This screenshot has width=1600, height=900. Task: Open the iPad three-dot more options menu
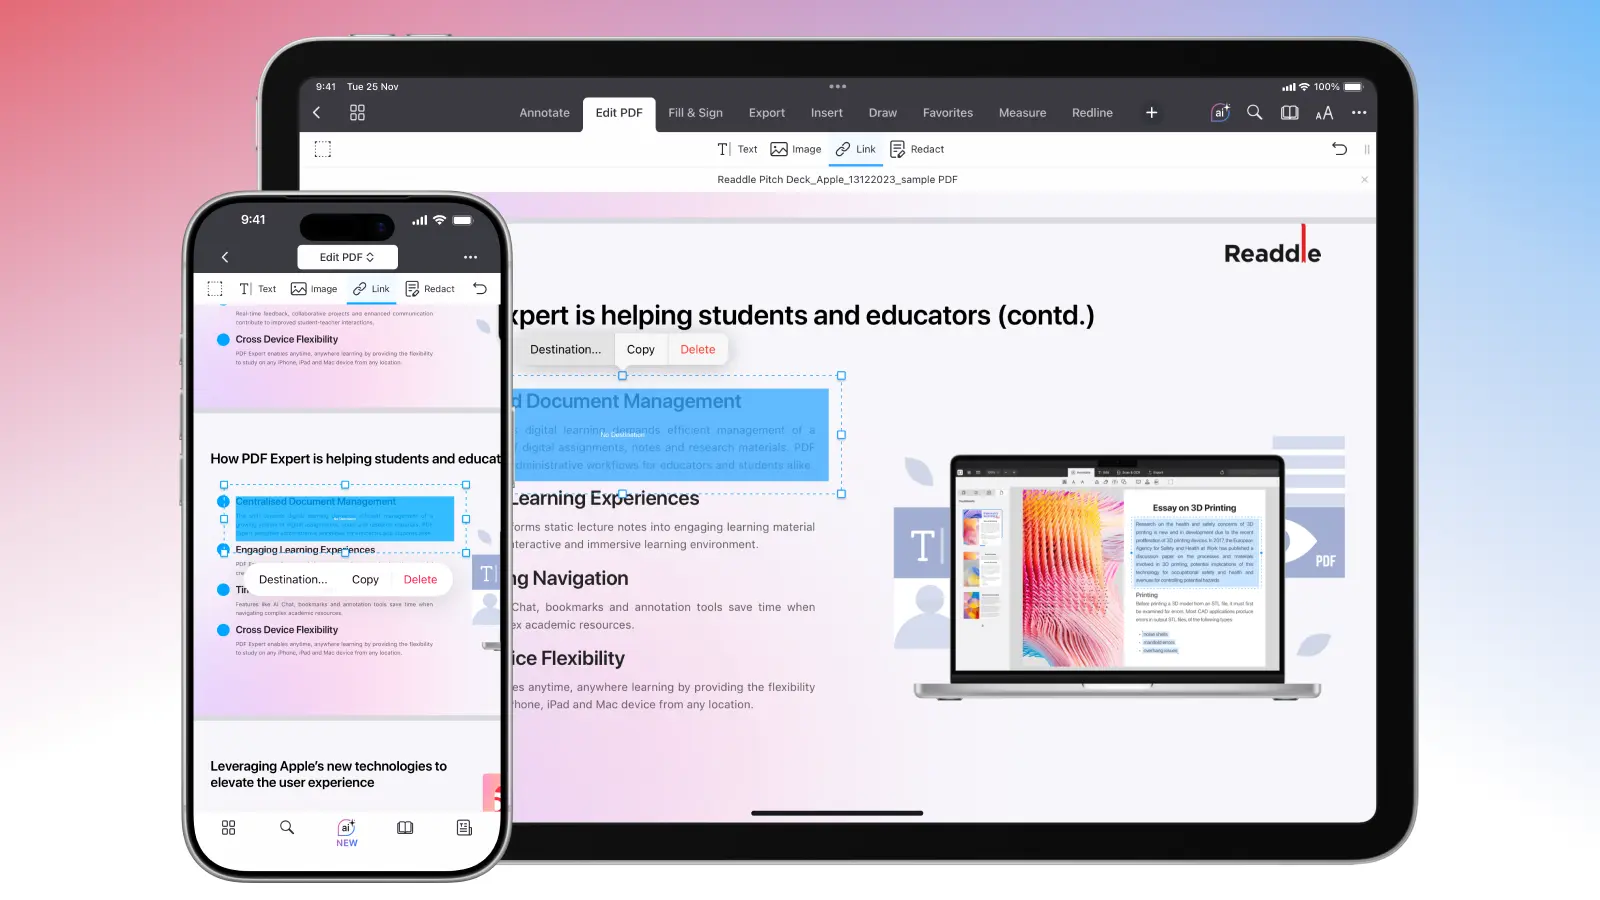[x=1359, y=113]
